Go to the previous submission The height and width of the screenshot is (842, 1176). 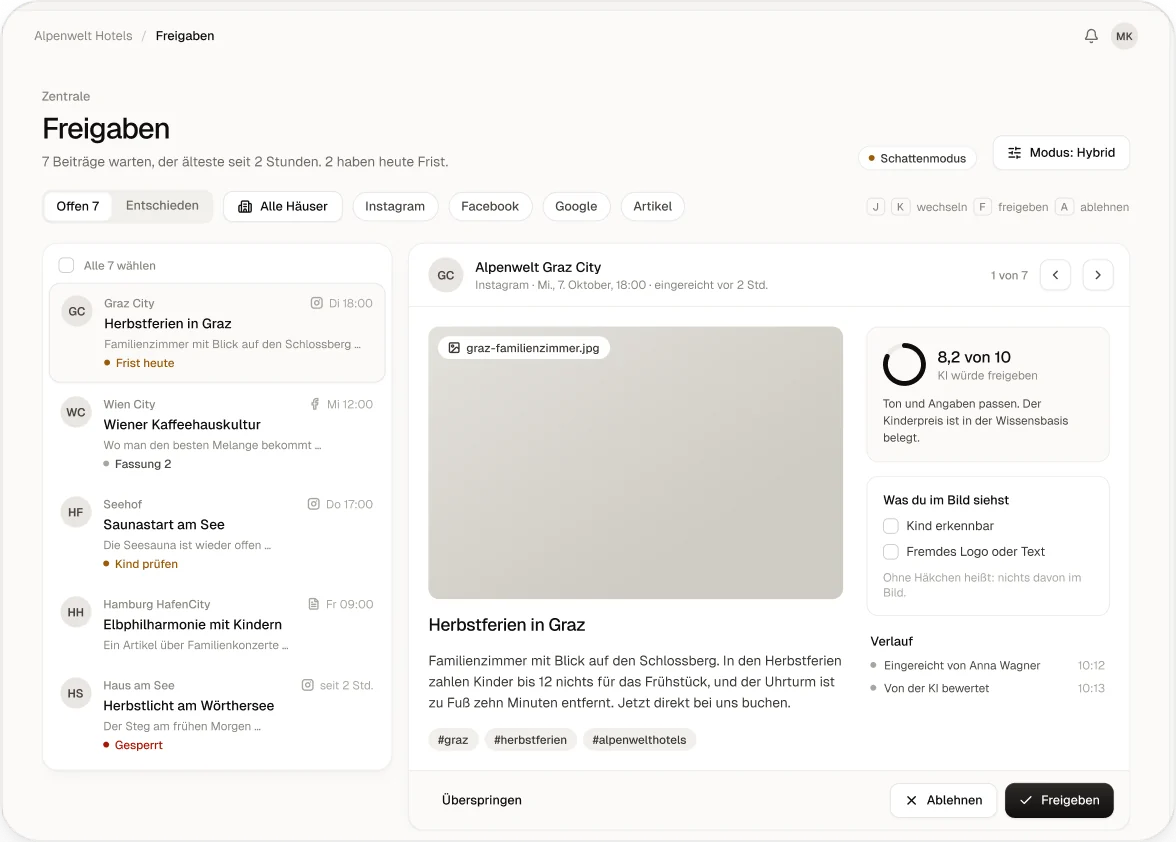click(x=1055, y=275)
